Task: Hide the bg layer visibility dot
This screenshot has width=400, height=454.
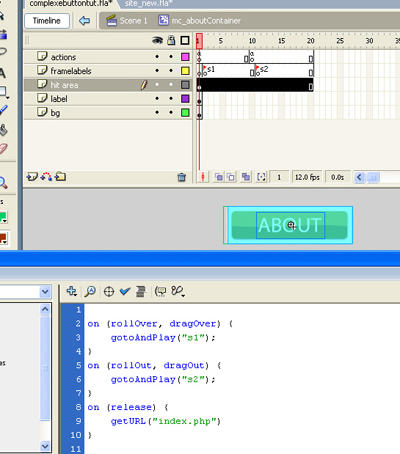Action: (157, 113)
